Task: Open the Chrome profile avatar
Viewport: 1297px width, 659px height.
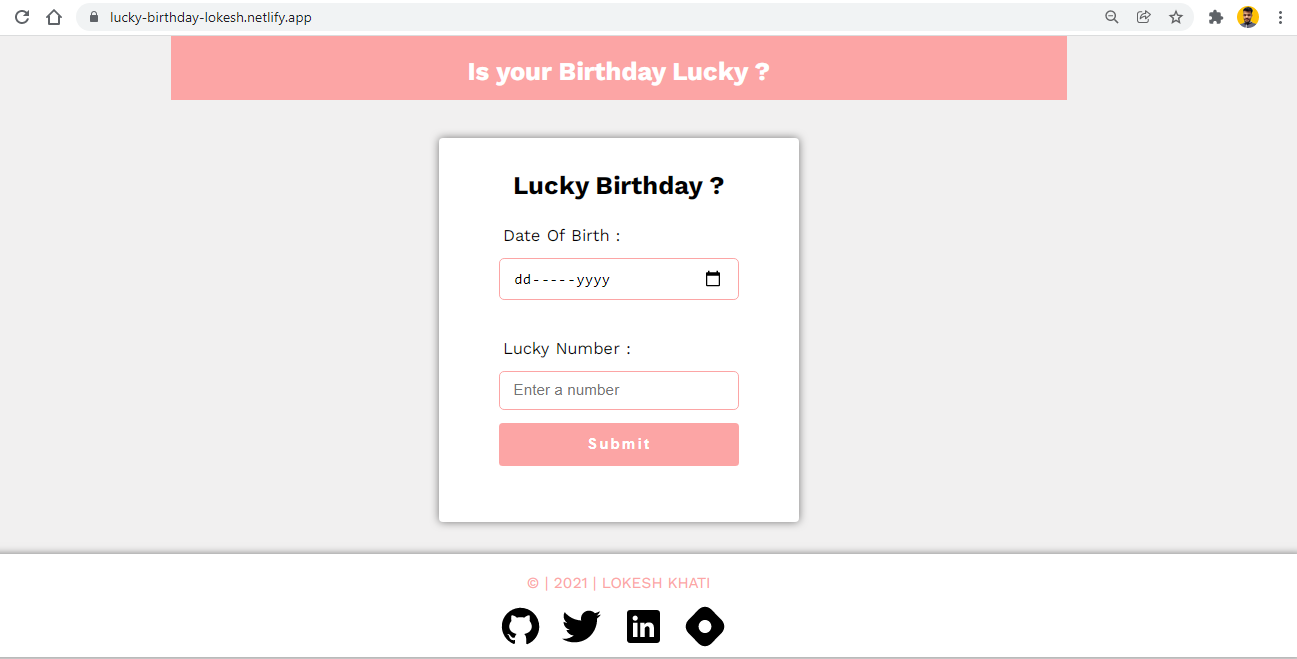Action: pos(1248,17)
